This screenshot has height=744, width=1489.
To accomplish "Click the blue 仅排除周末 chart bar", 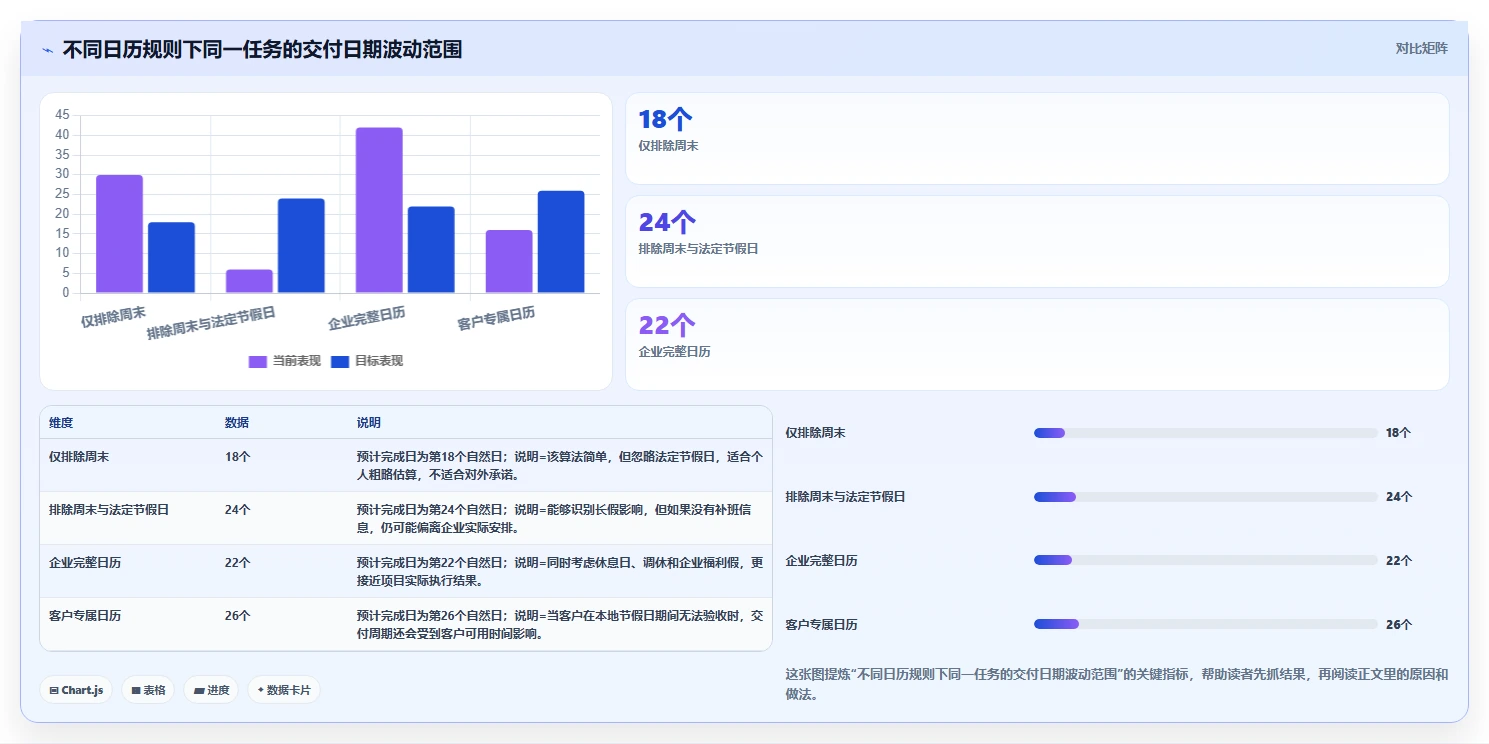I will point(171,258).
